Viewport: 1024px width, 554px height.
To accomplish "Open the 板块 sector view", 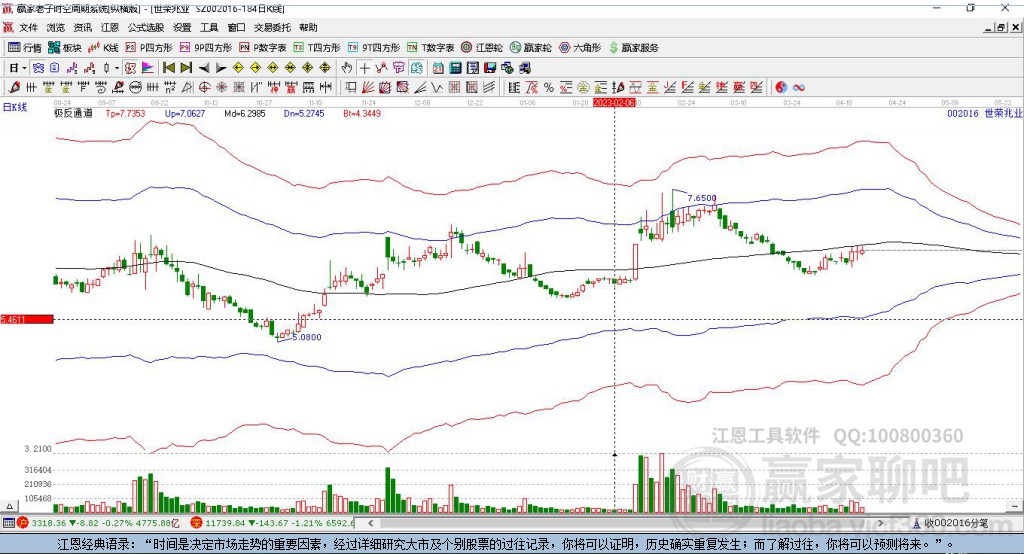I will [64, 48].
